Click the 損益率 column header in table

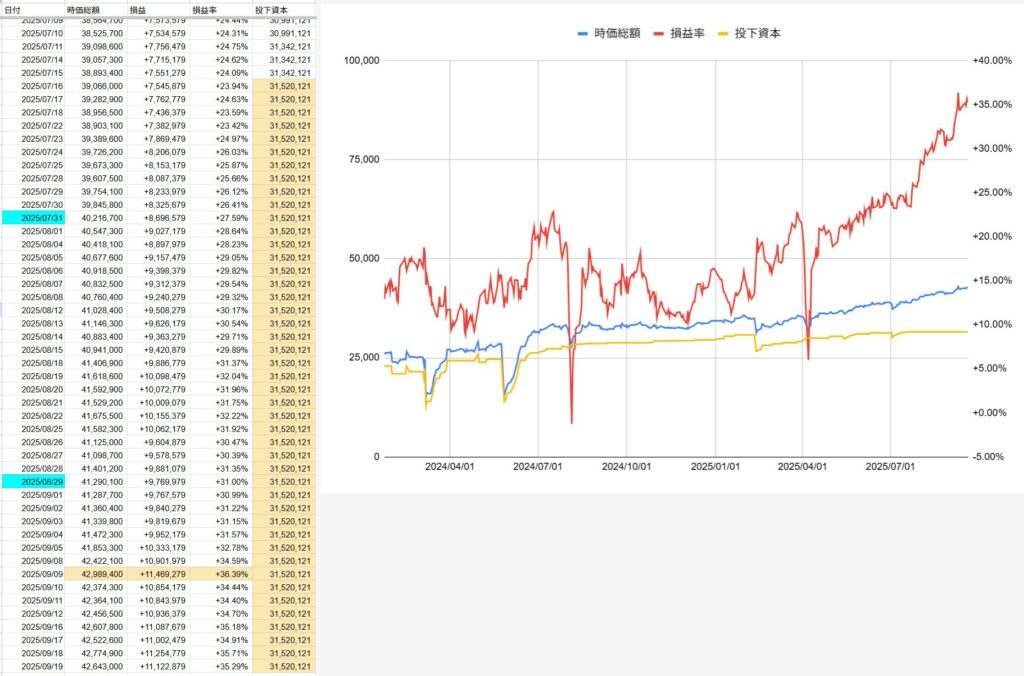(206, 9)
